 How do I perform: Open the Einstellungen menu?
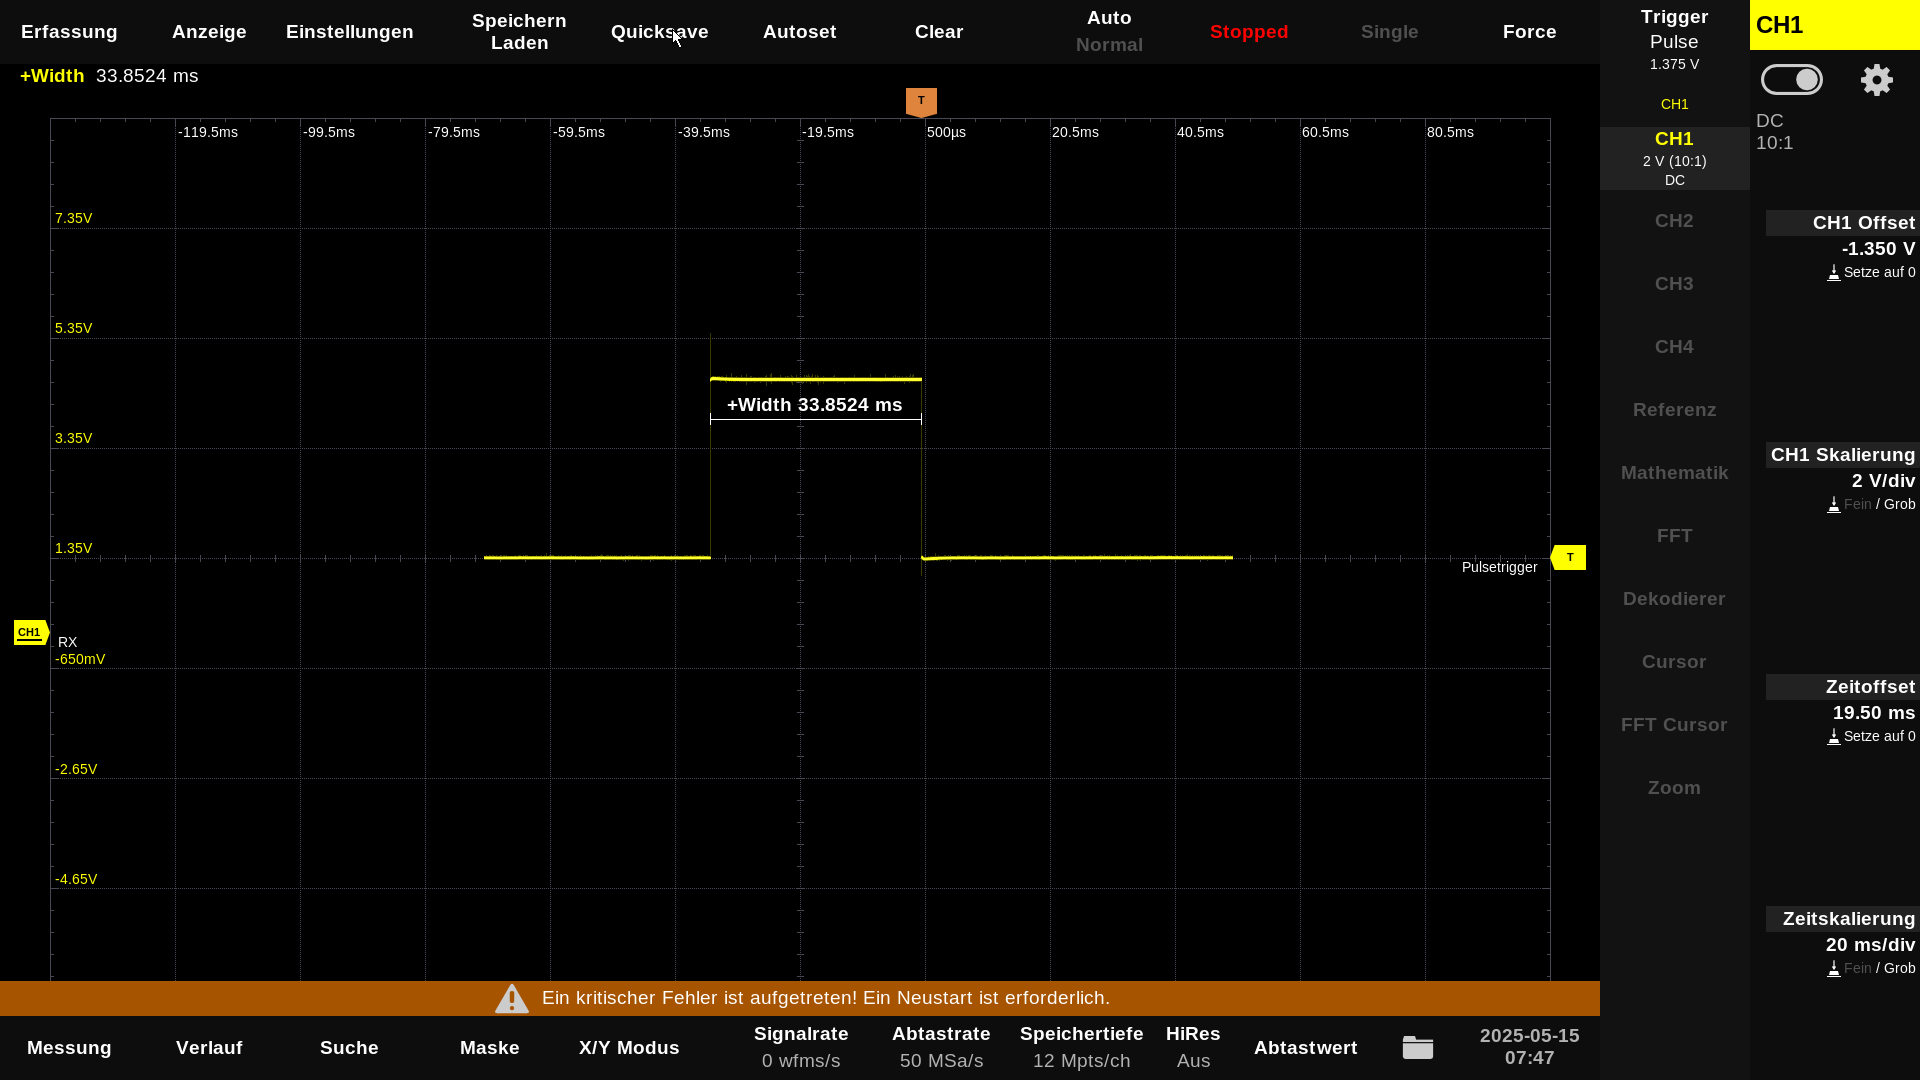(x=349, y=32)
